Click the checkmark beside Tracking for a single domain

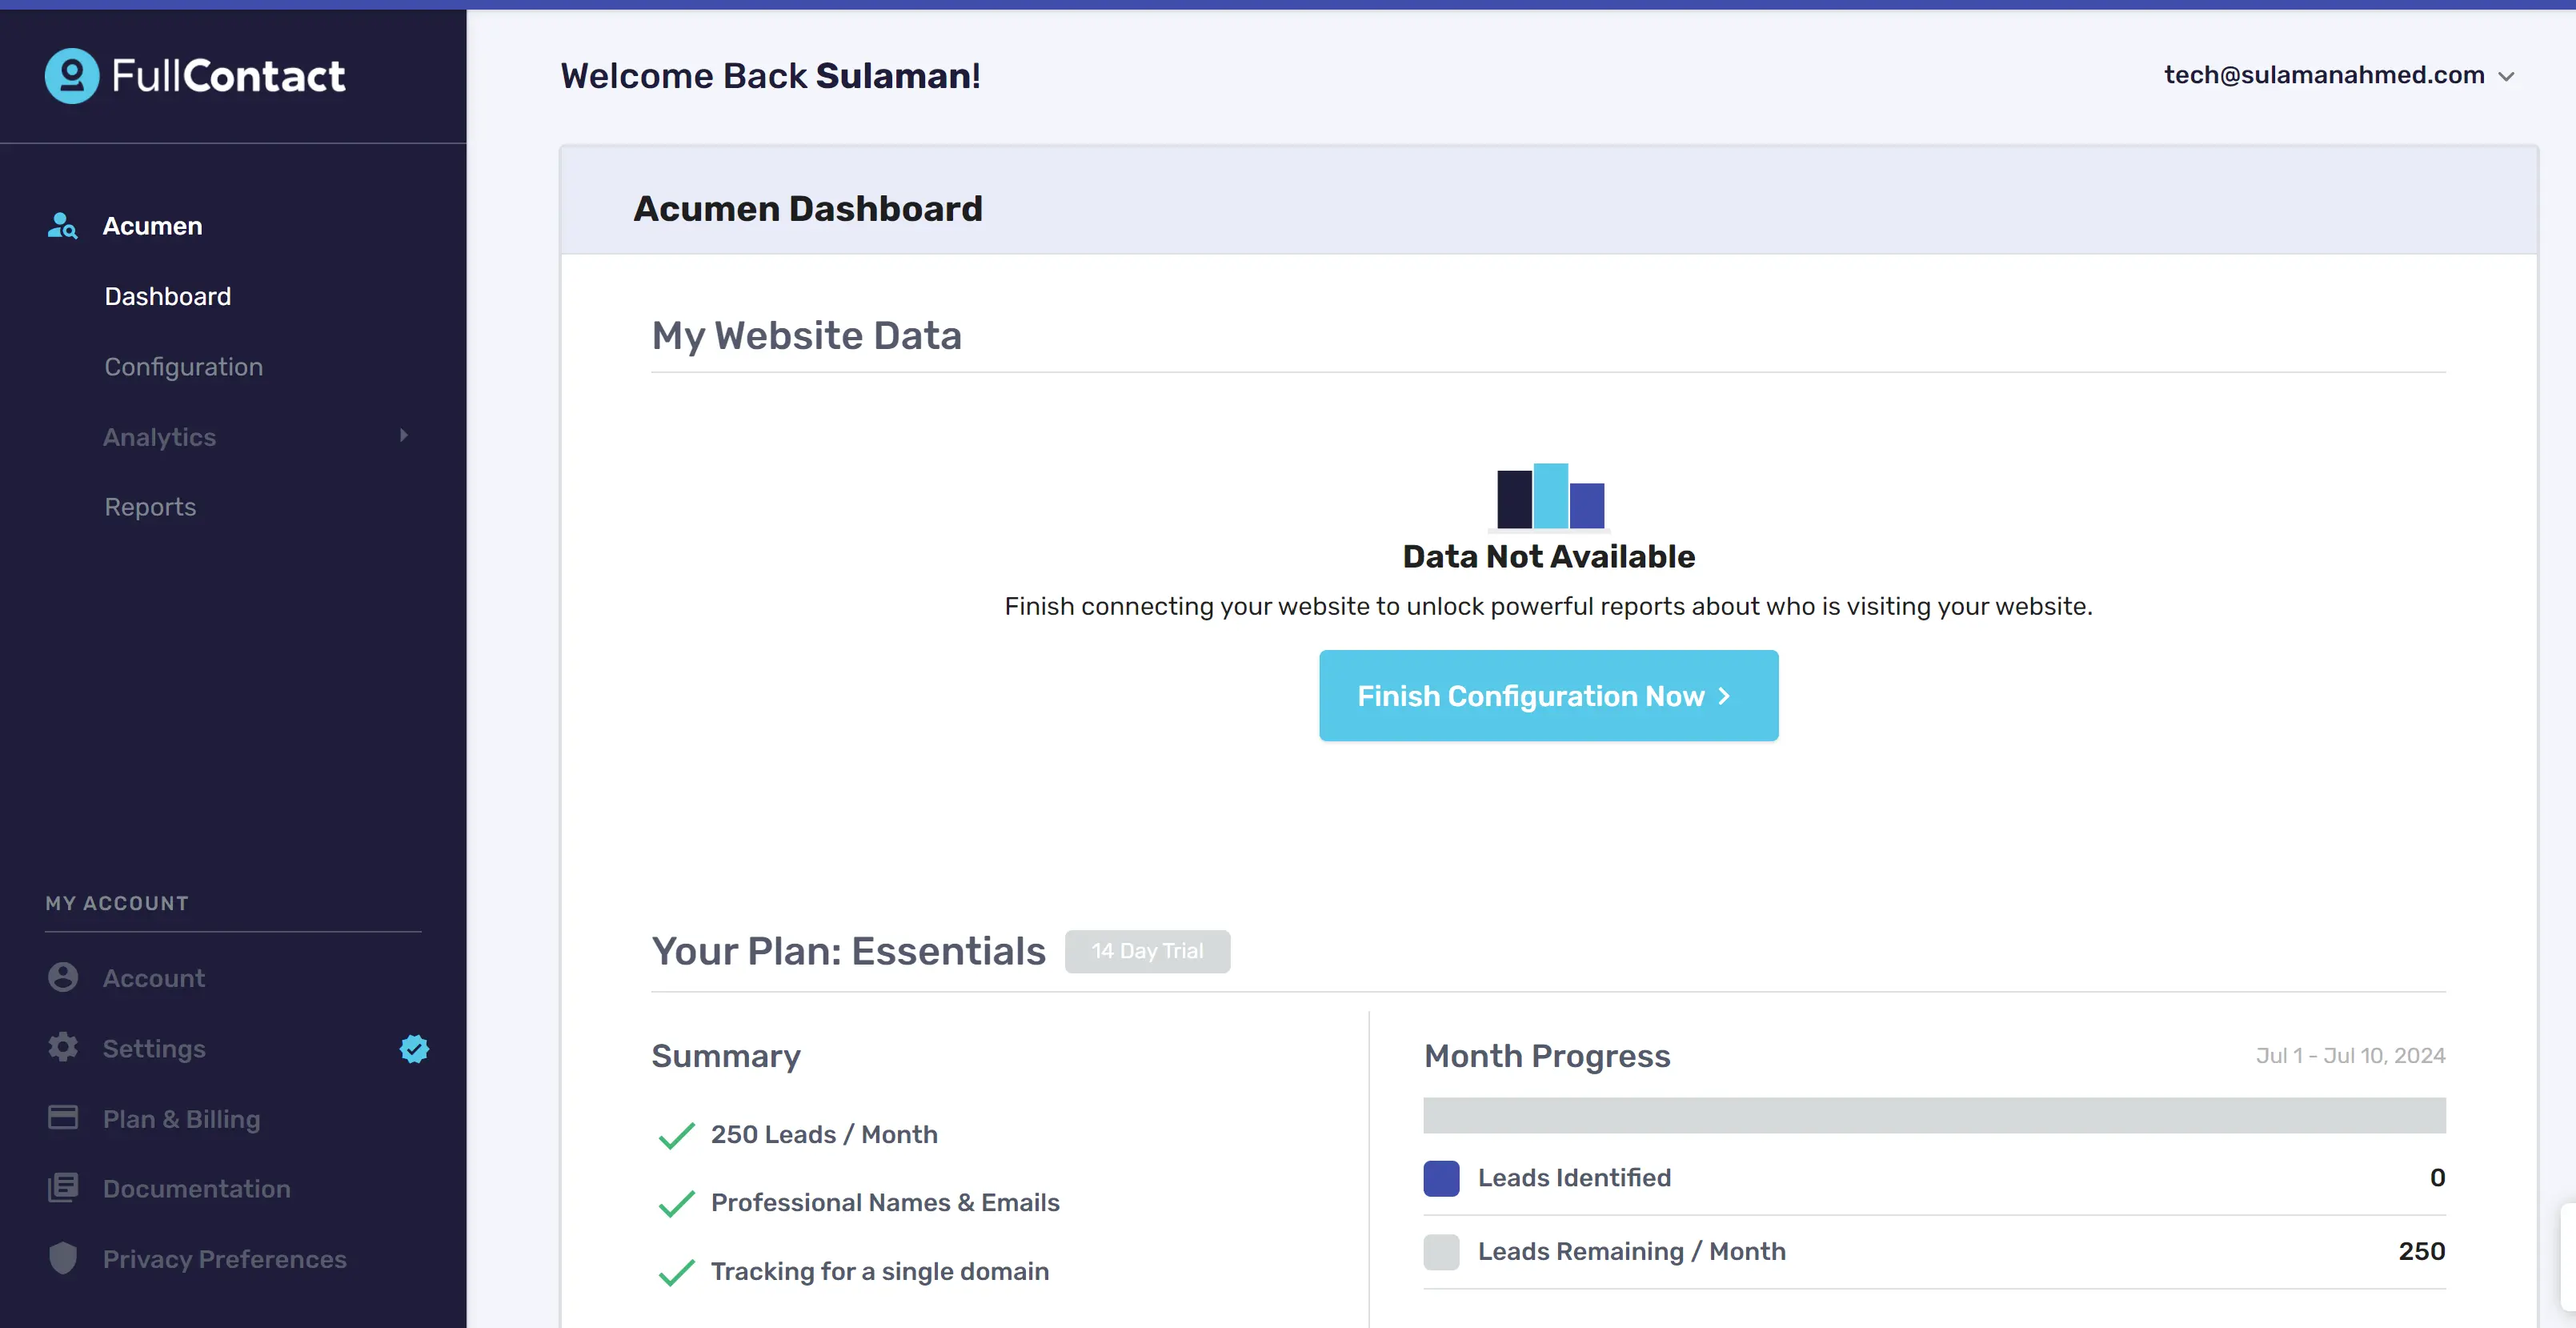[677, 1272]
